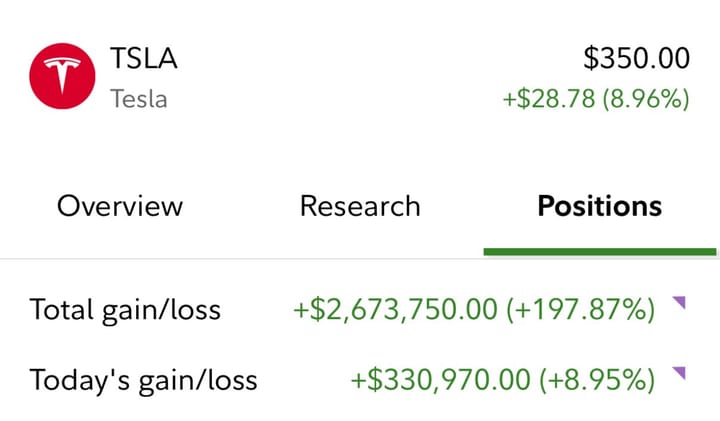Image resolution: width=720 pixels, height=421 pixels.
Task: Click the green underline below Positions
Action: [600, 251]
